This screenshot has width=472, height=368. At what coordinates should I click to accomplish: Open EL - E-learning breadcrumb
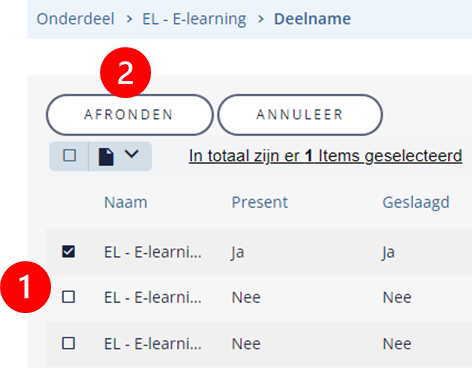point(194,19)
